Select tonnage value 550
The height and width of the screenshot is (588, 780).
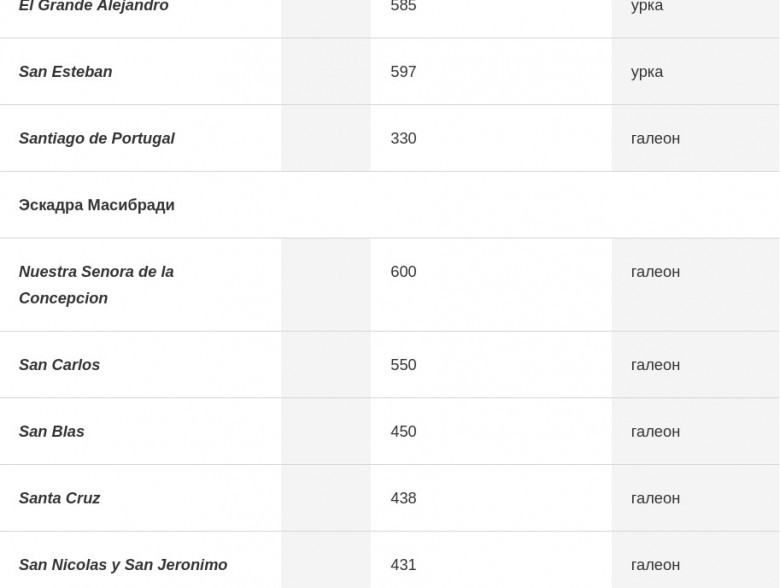tap(403, 365)
